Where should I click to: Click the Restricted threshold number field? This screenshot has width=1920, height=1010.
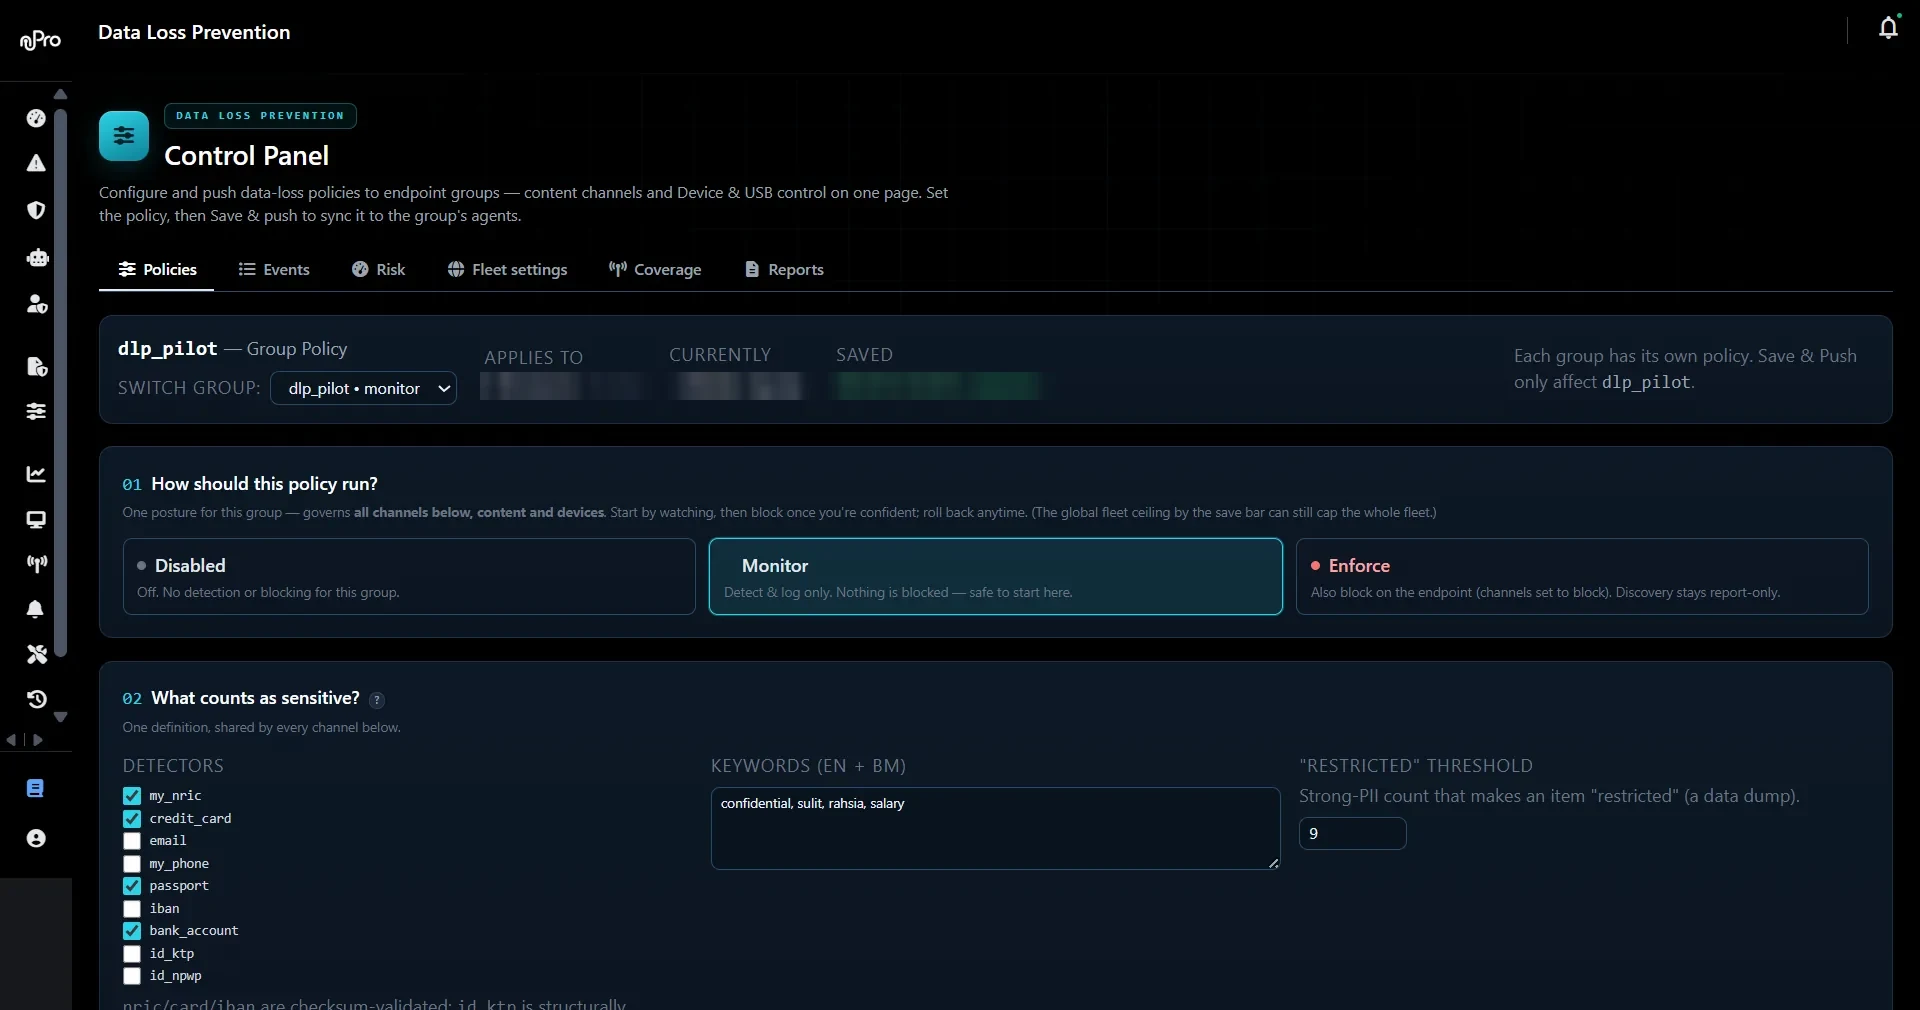pos(1352,834)
